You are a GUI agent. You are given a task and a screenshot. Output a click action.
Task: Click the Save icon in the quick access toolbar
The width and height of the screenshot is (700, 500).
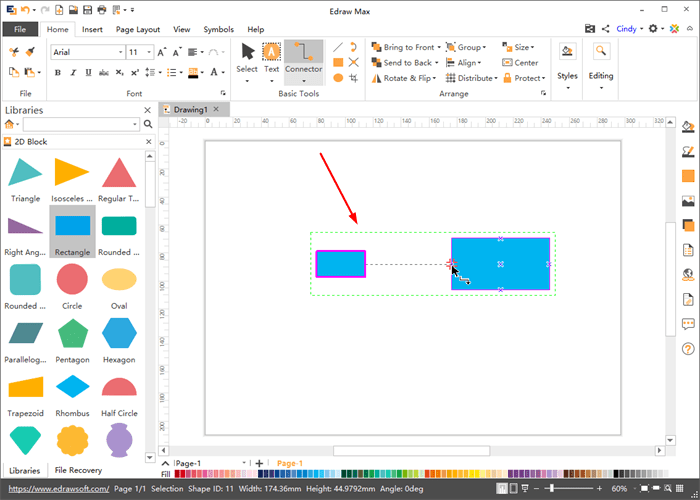coord(88,10)
